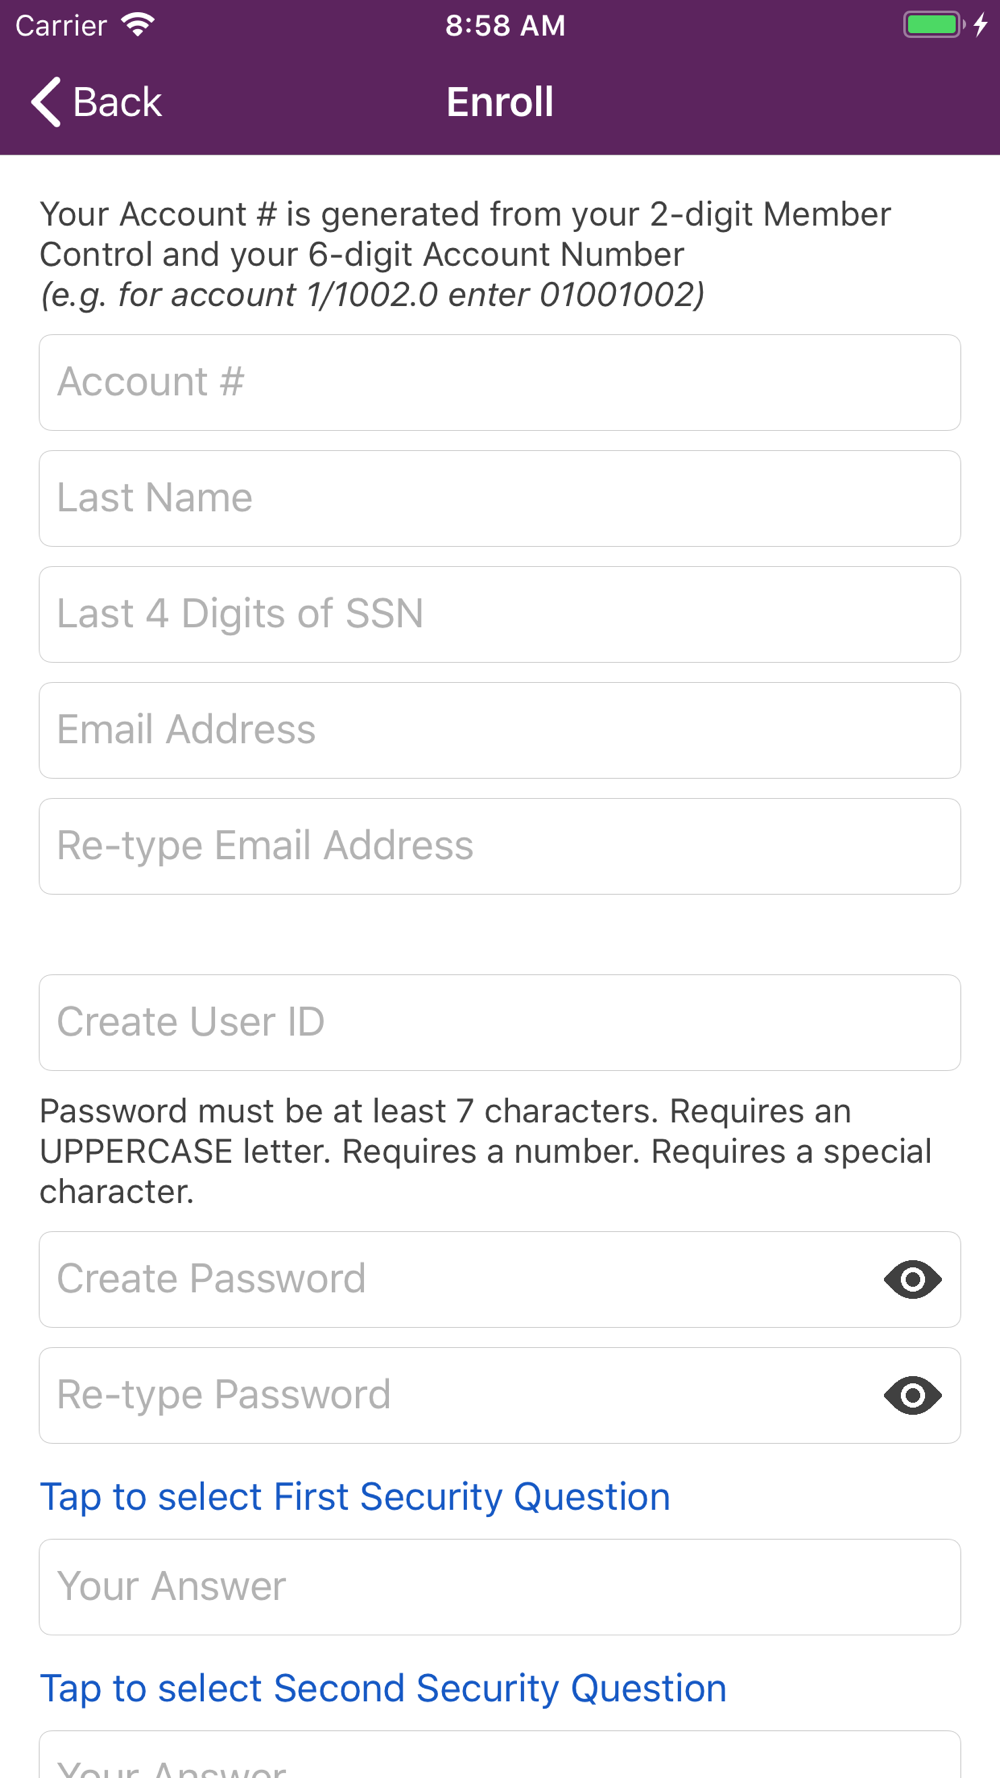Tap the clock time in status bar
The image size is (1000, 1778).
coord(505,25)
